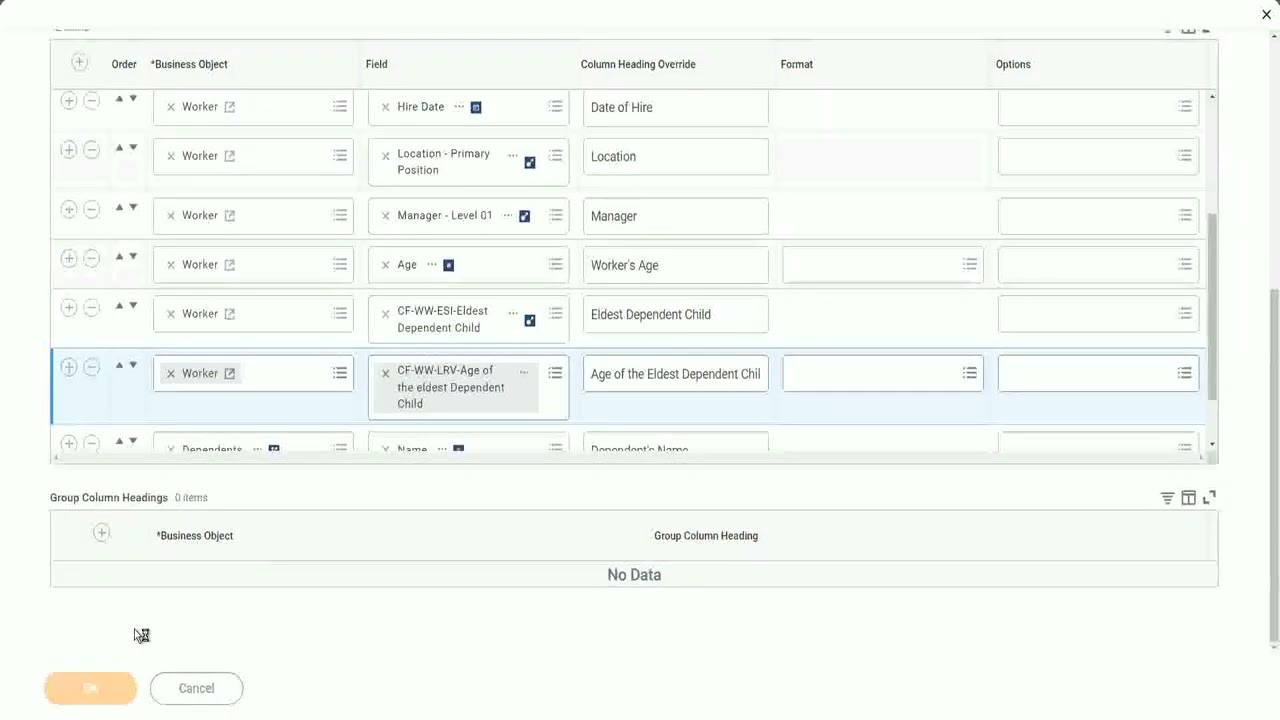Image resolution: width=1280 pixels, height=720 pixels.
Task: Move the Manager - Level 01 row down
Action: pyautogui.click(x=133, y=208)
